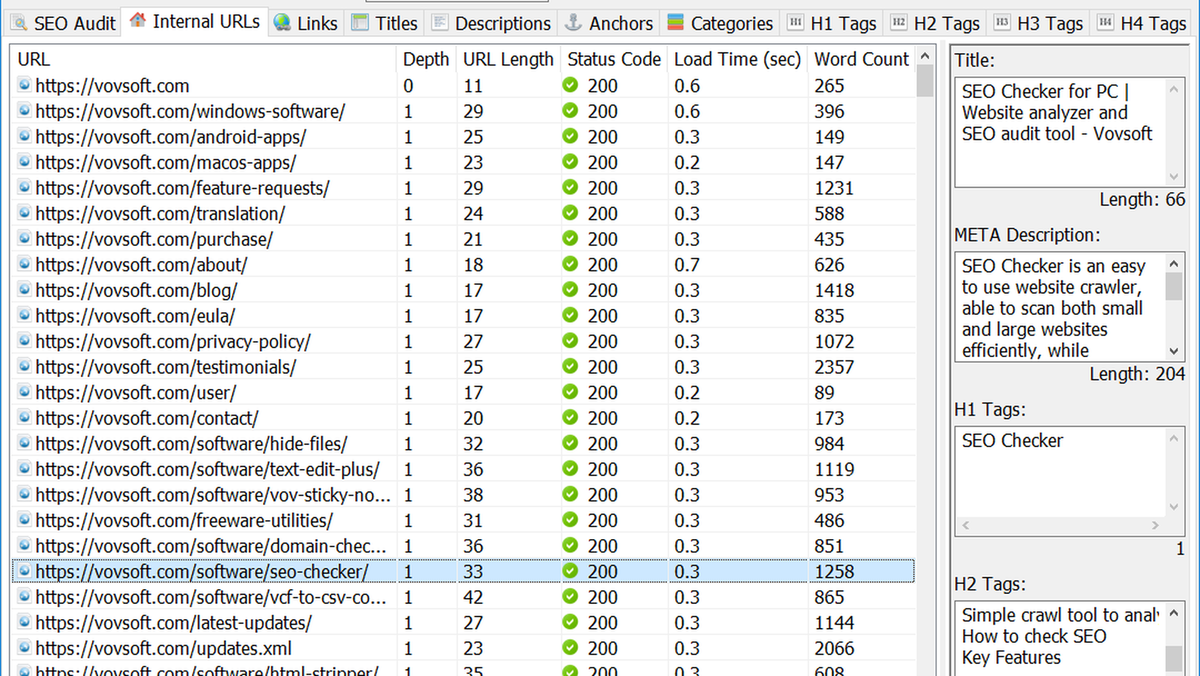
Task: Sort by the URL column header
Action: coord(205,59)
